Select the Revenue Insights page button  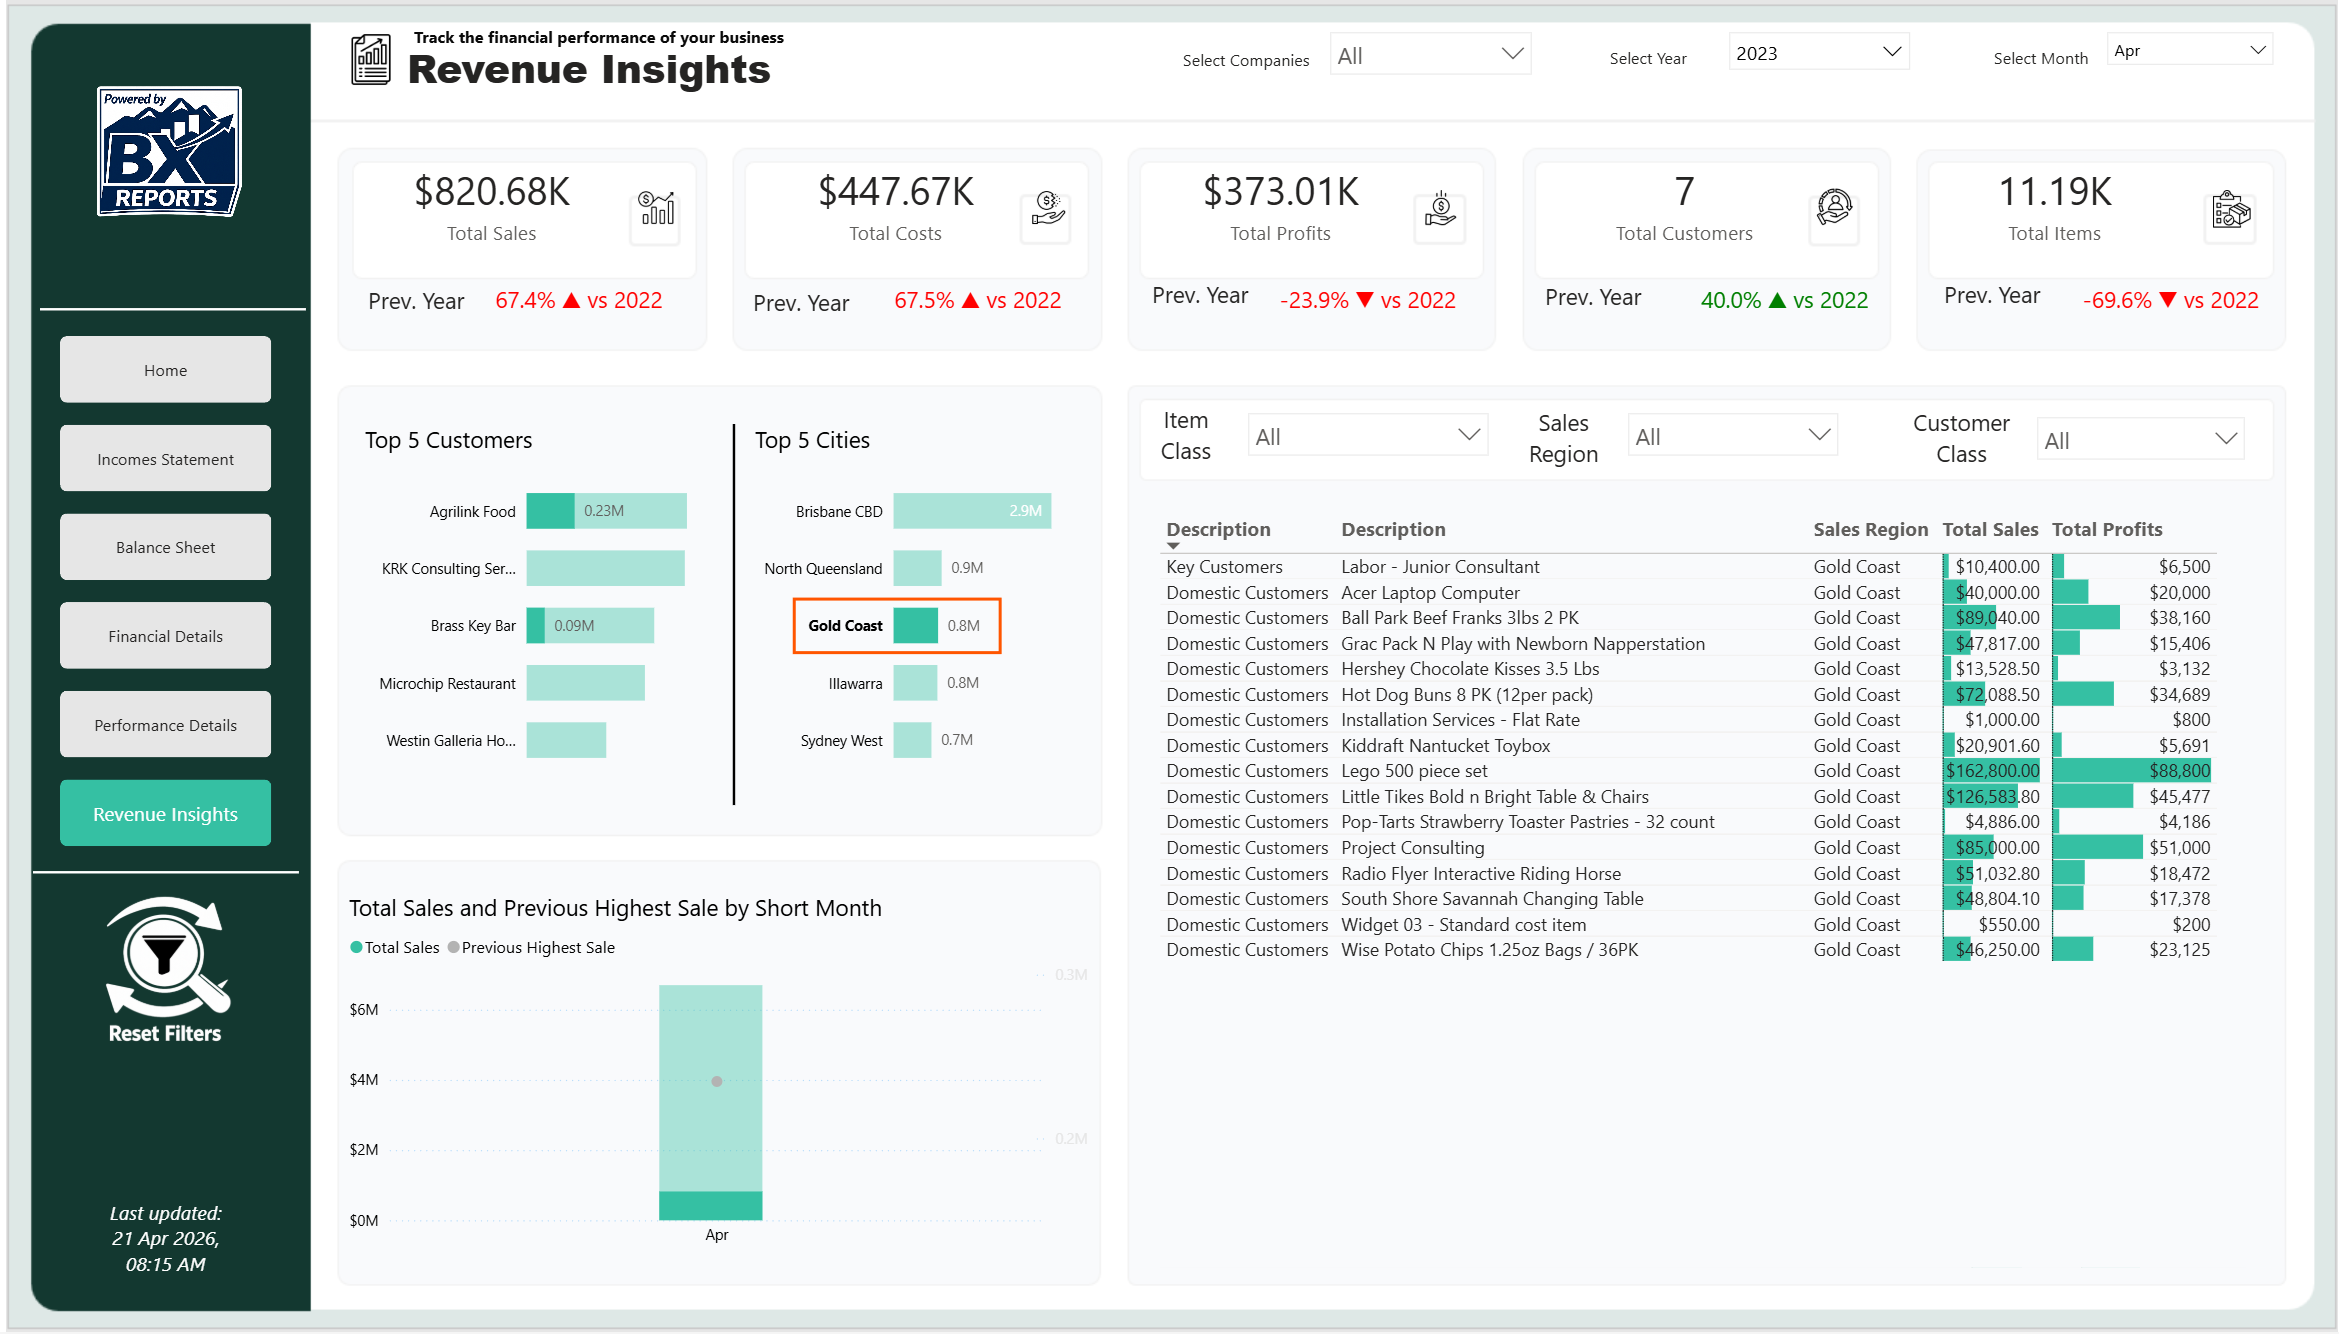165,814
